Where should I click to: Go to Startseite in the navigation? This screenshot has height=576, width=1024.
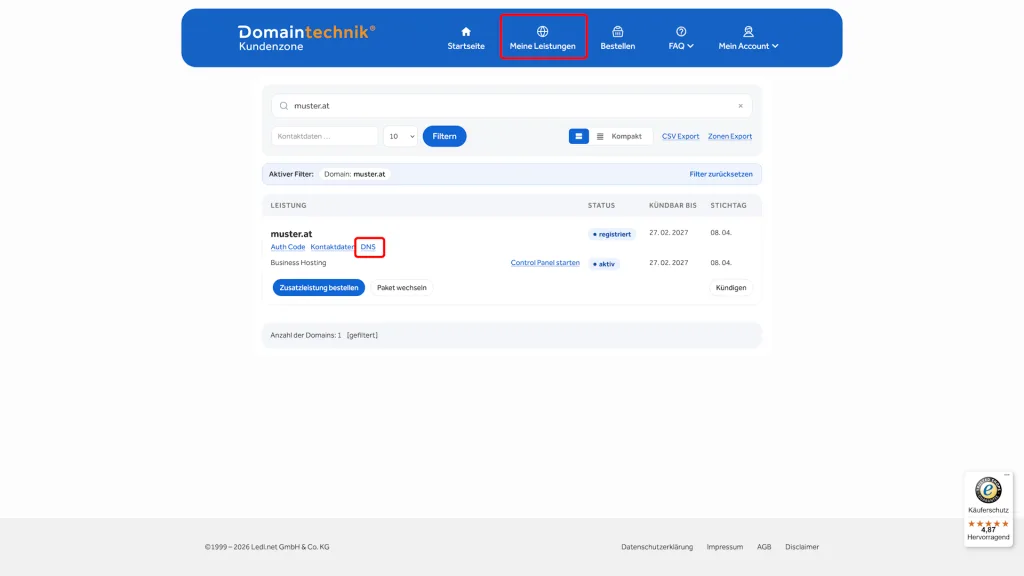pos(466,39)
